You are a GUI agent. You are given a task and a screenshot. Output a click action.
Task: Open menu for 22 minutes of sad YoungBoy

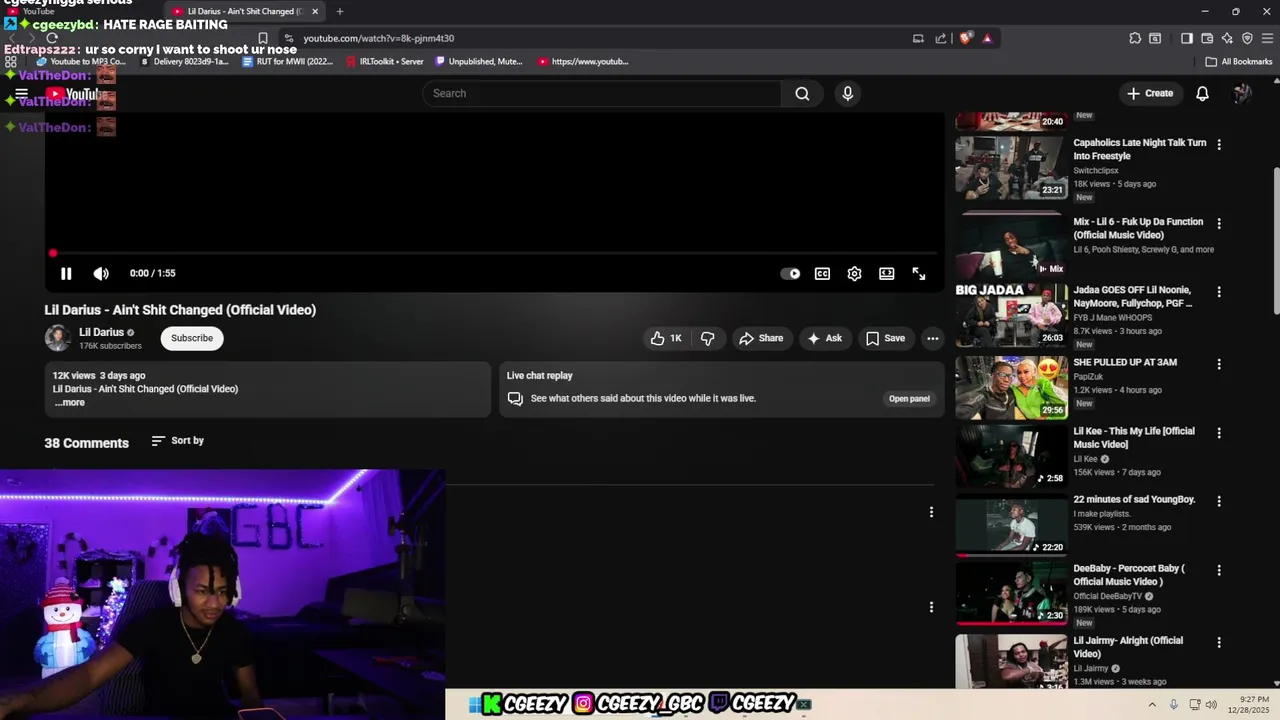pyautogui.click(x=1218, y=500)
